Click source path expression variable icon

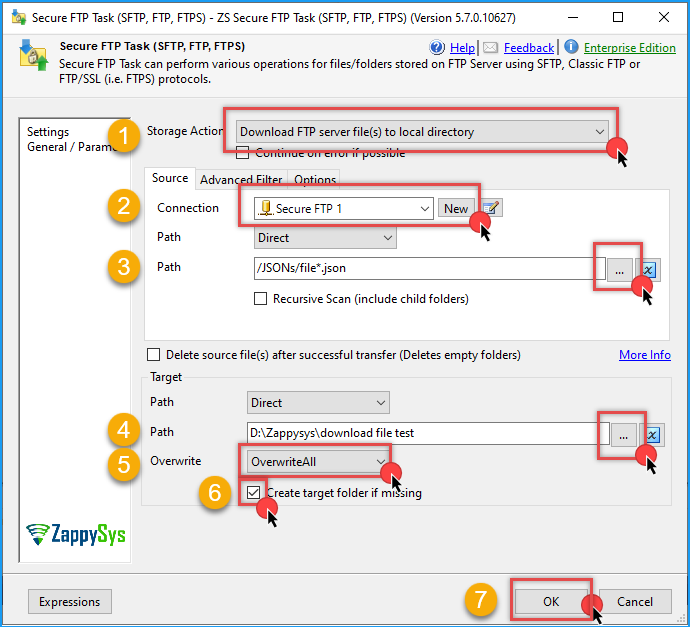click(648, 269)
